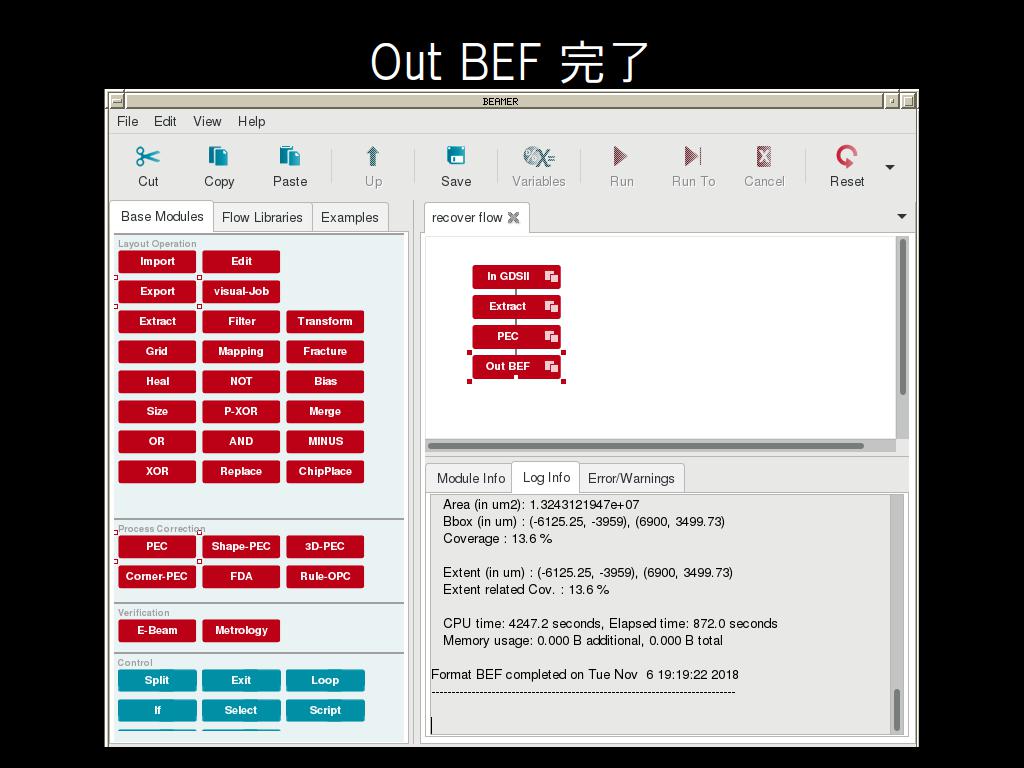Screen dimensions: 1024x768
Task: Click the Cut scissors icon
Action: pyautogui.click(x=148, y=157)
